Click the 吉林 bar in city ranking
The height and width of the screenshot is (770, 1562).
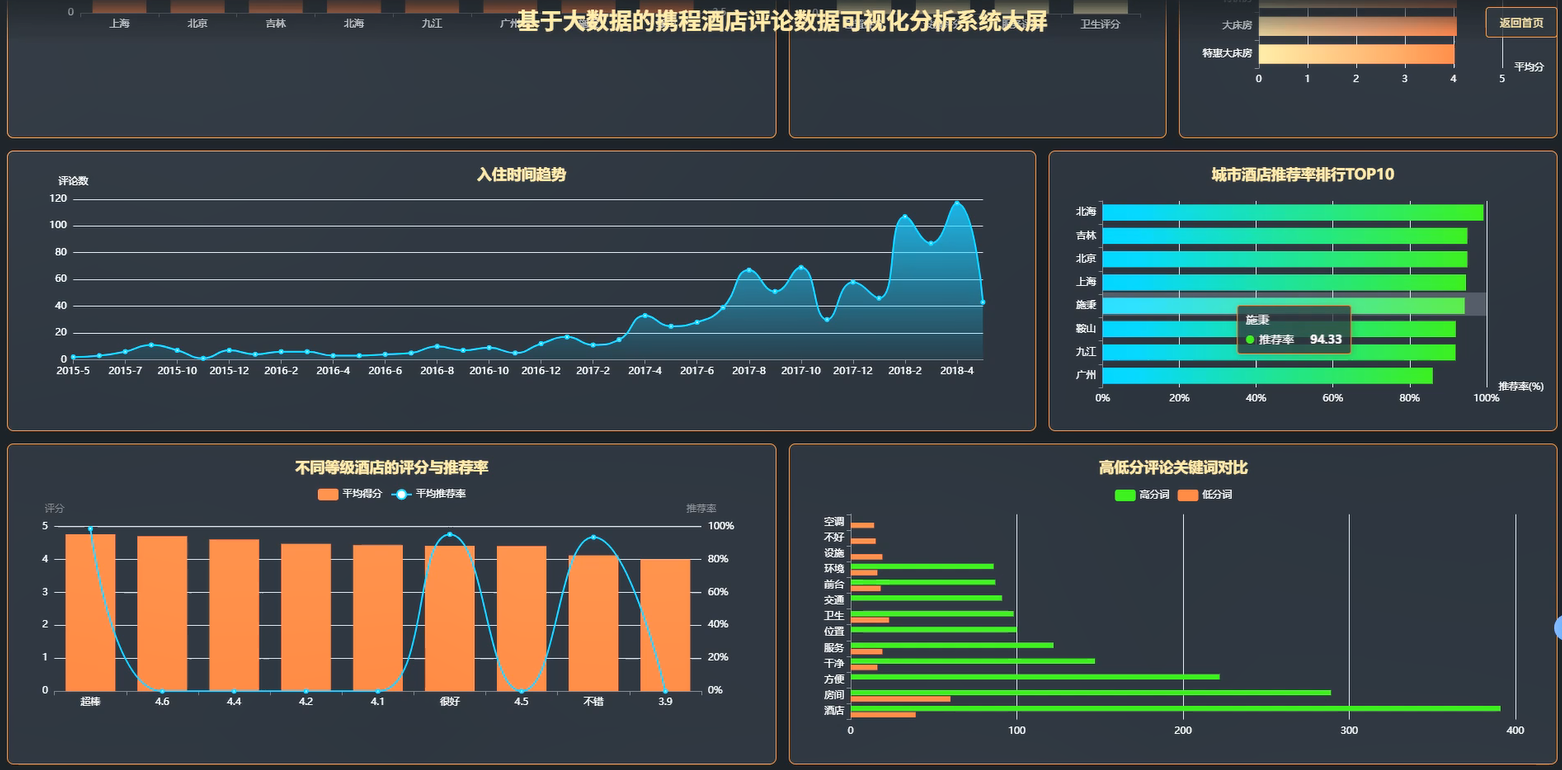tap(1284, 236)
